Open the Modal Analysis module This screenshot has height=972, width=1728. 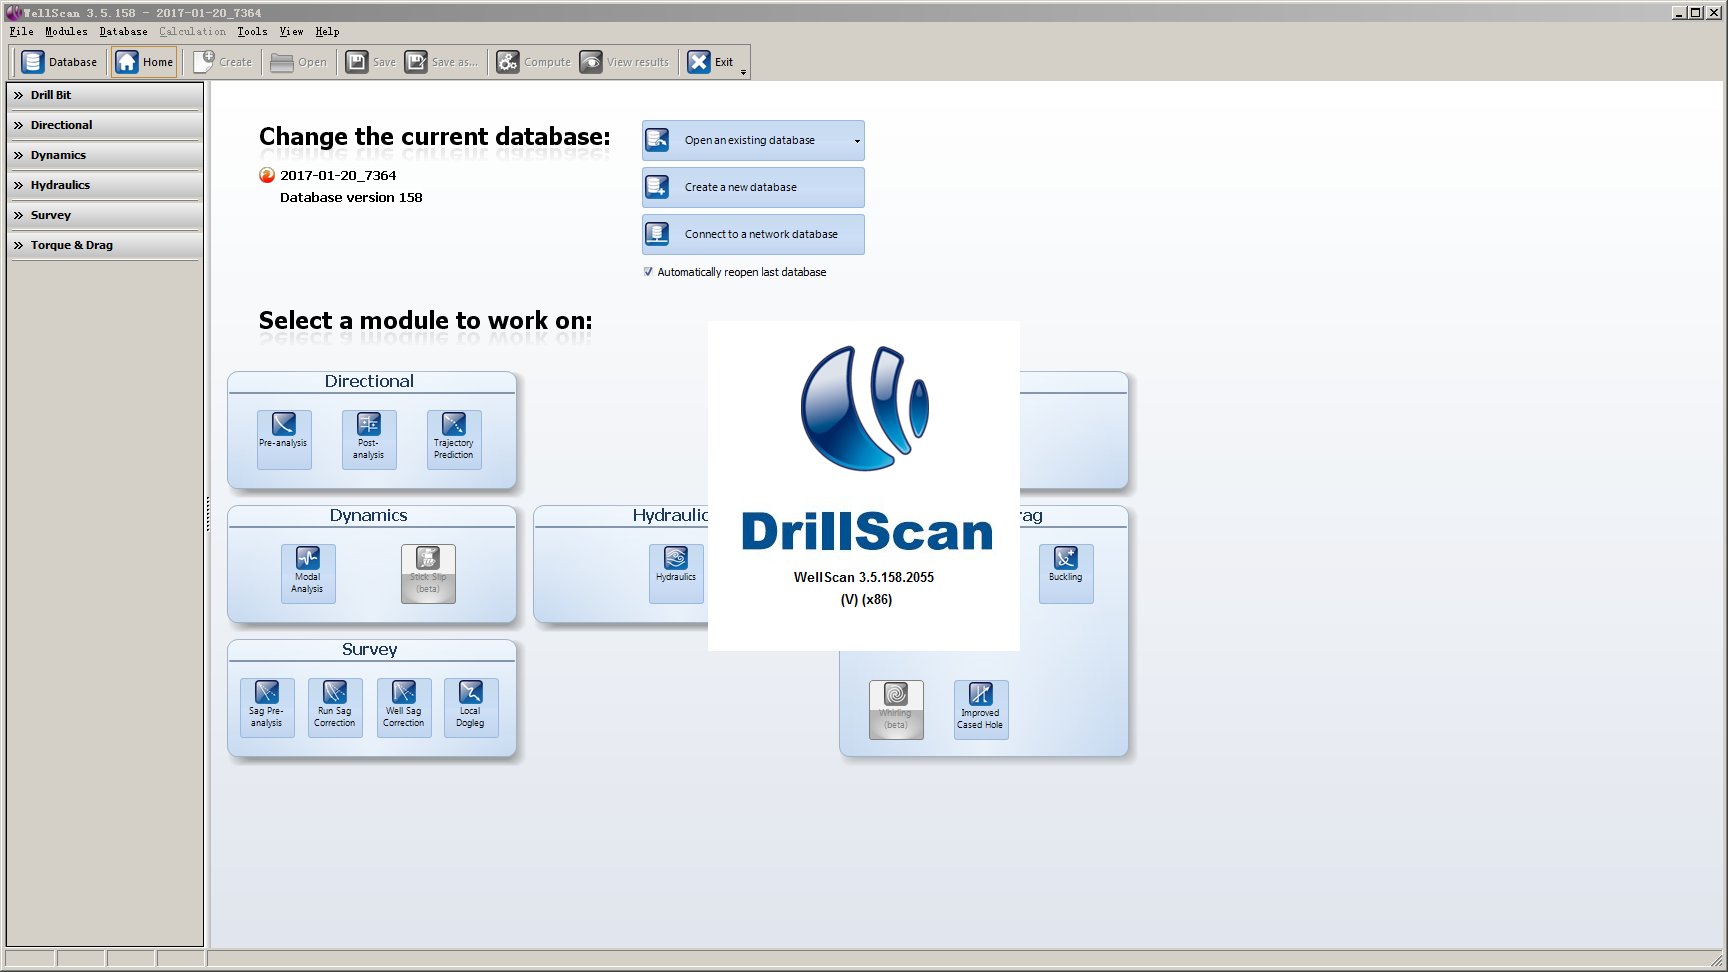pos(308,573)
